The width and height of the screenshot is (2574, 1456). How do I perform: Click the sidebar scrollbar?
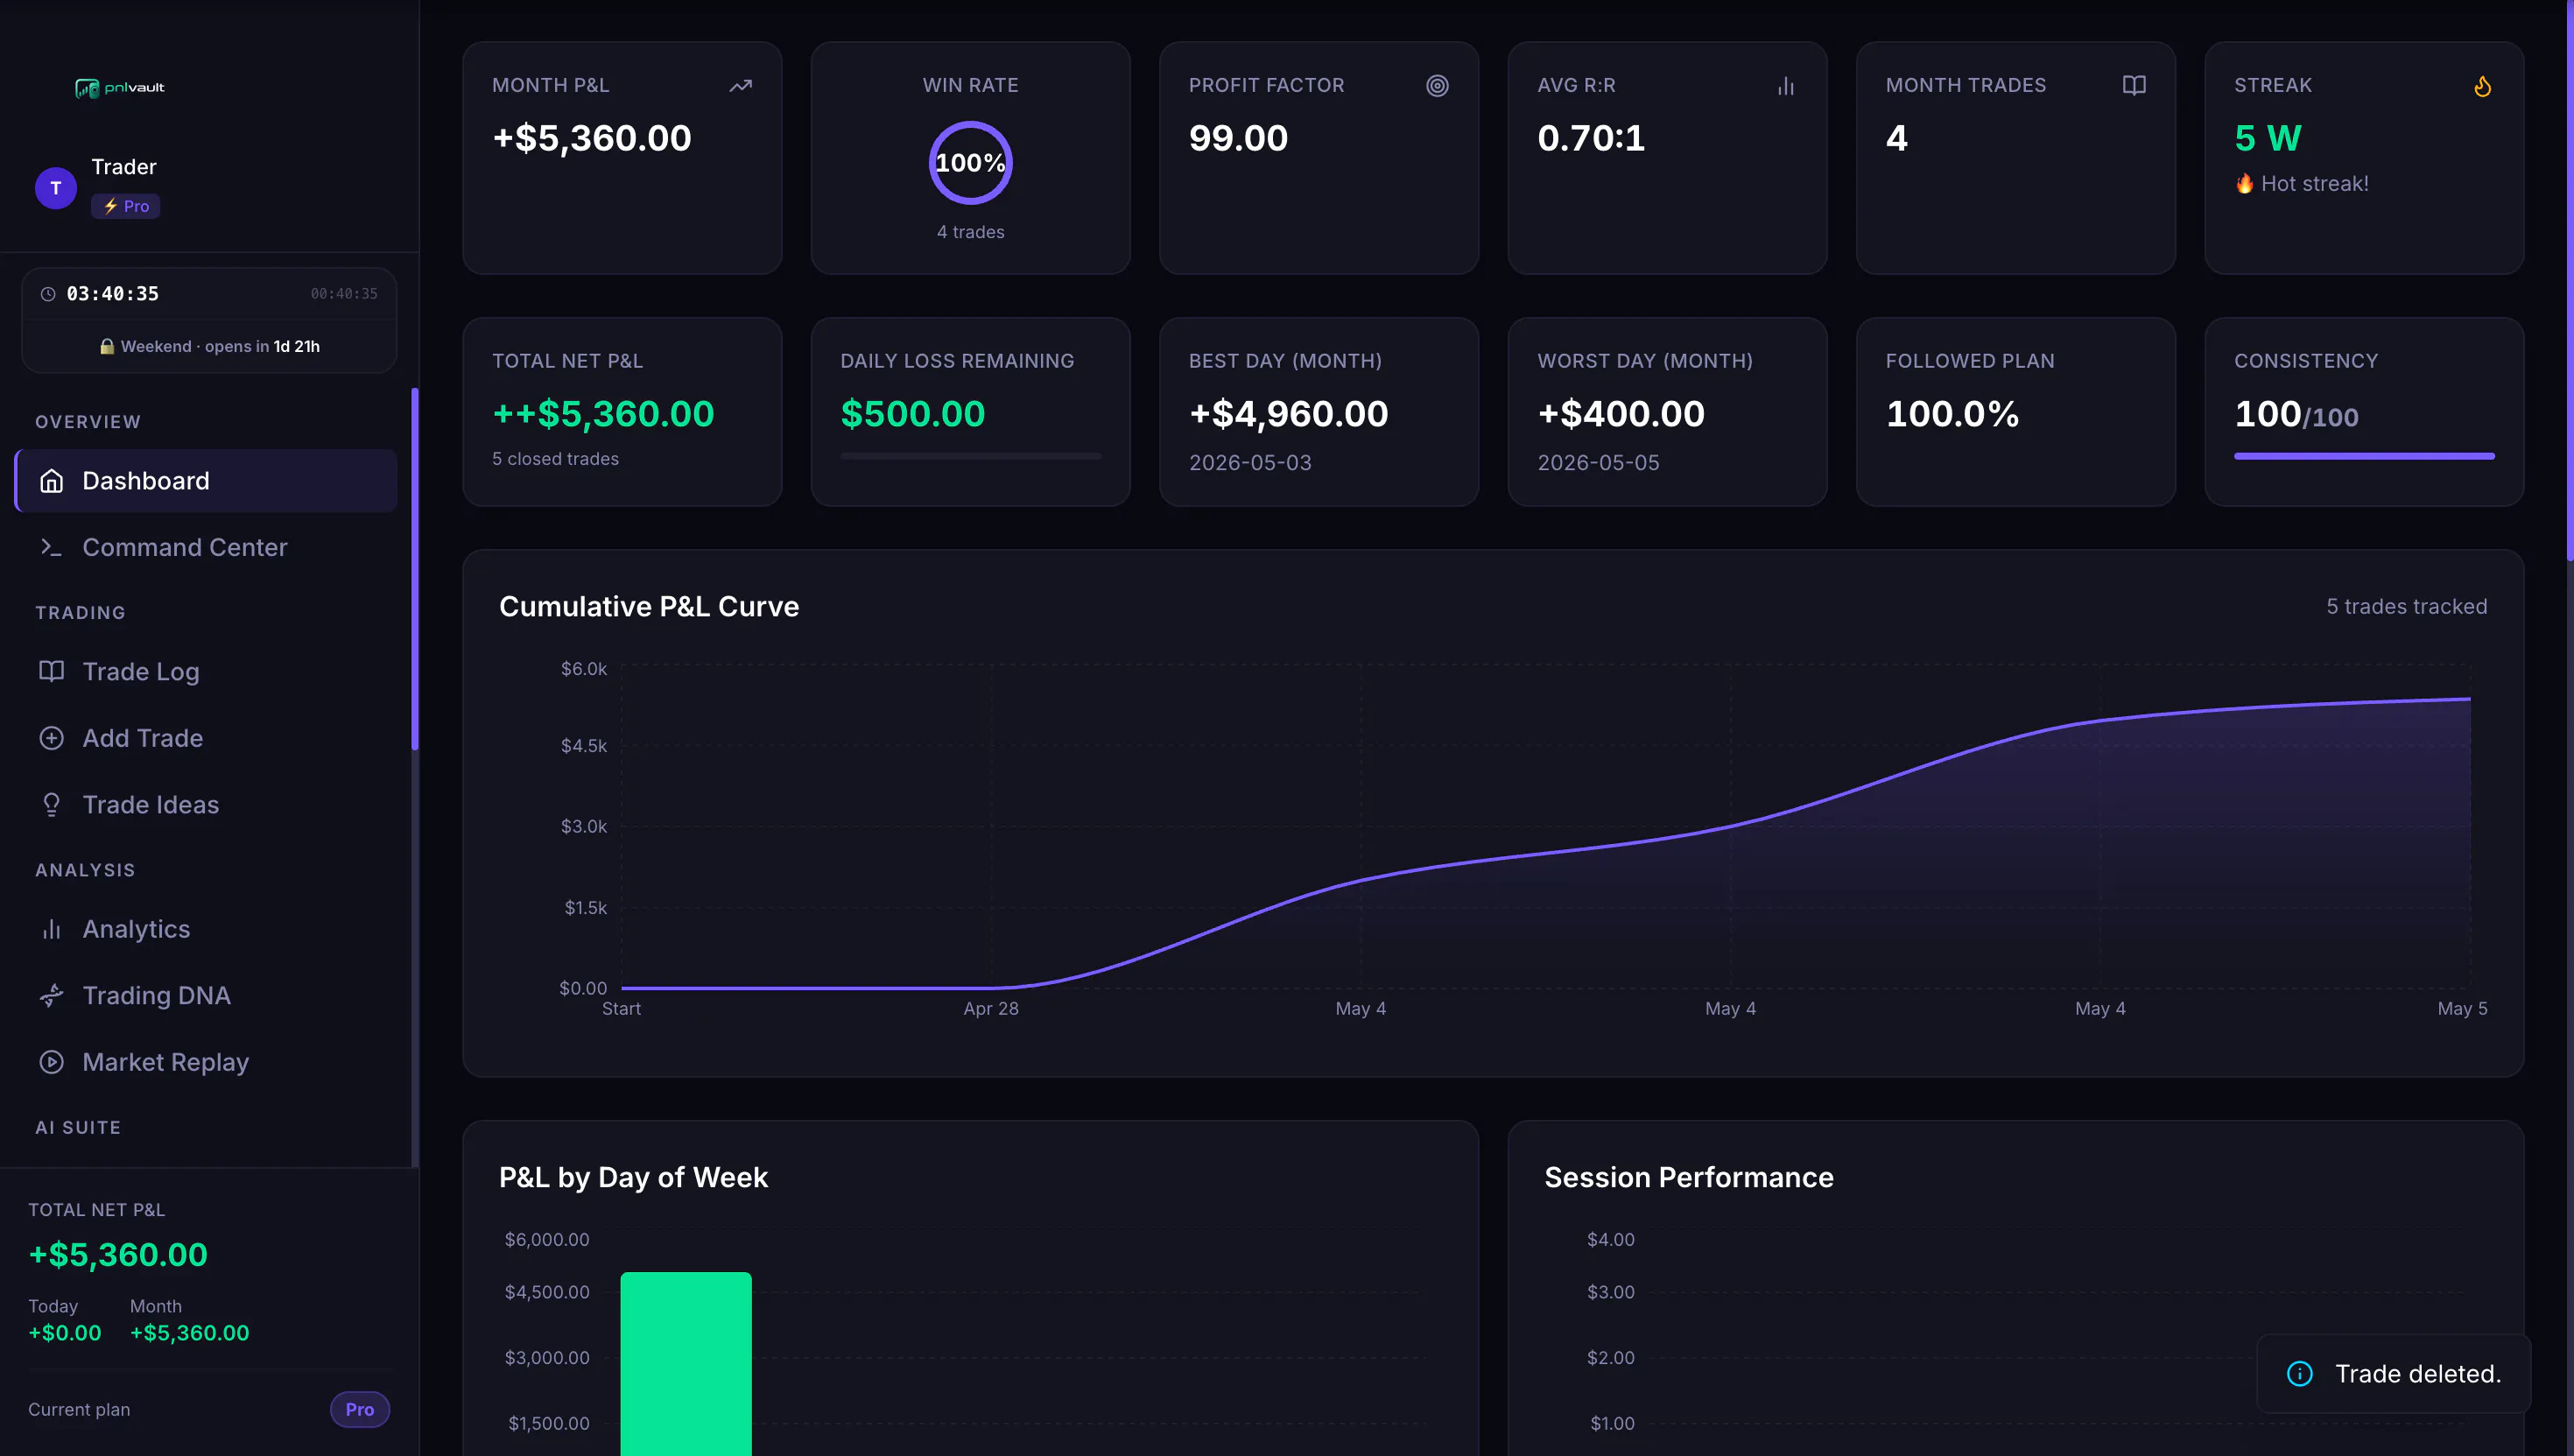[415, 569]
